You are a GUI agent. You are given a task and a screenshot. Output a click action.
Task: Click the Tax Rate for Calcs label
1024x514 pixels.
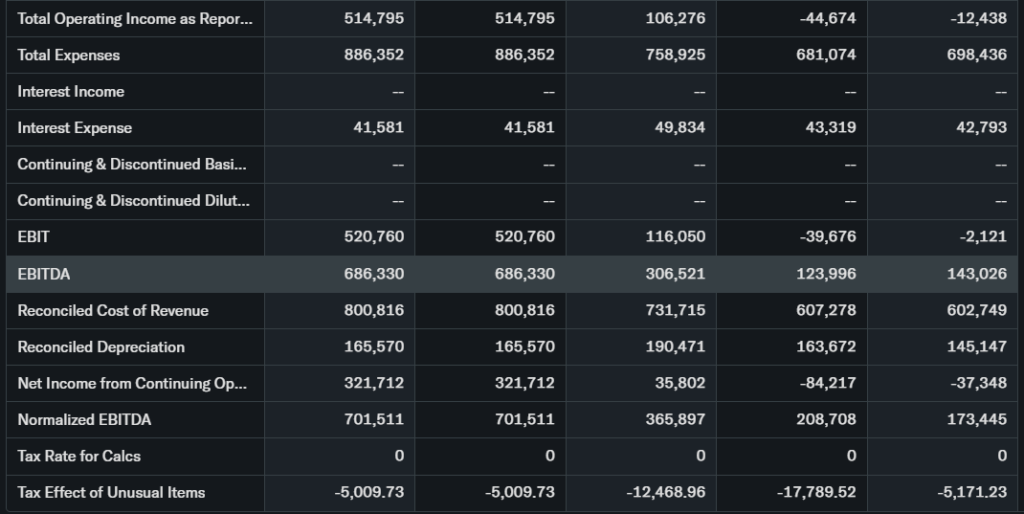[x=79, y=456]
